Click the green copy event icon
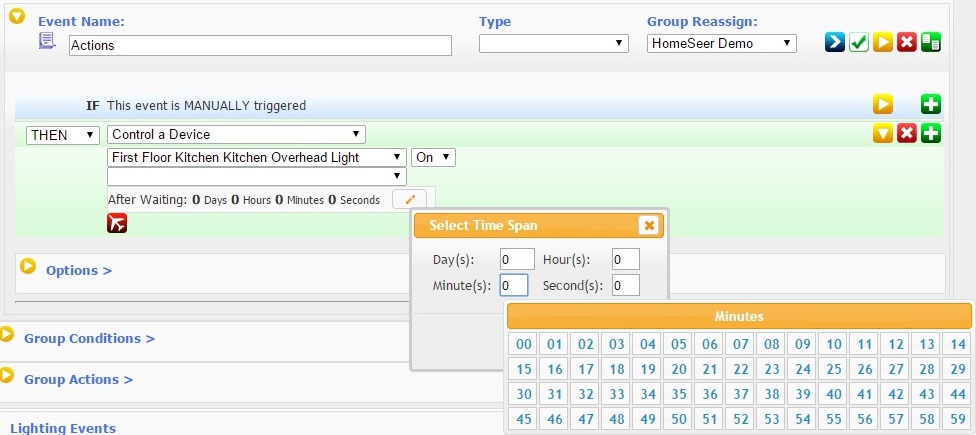Viewport: 976px width, 435px height. pyautogui.click(x=931, y=42)
